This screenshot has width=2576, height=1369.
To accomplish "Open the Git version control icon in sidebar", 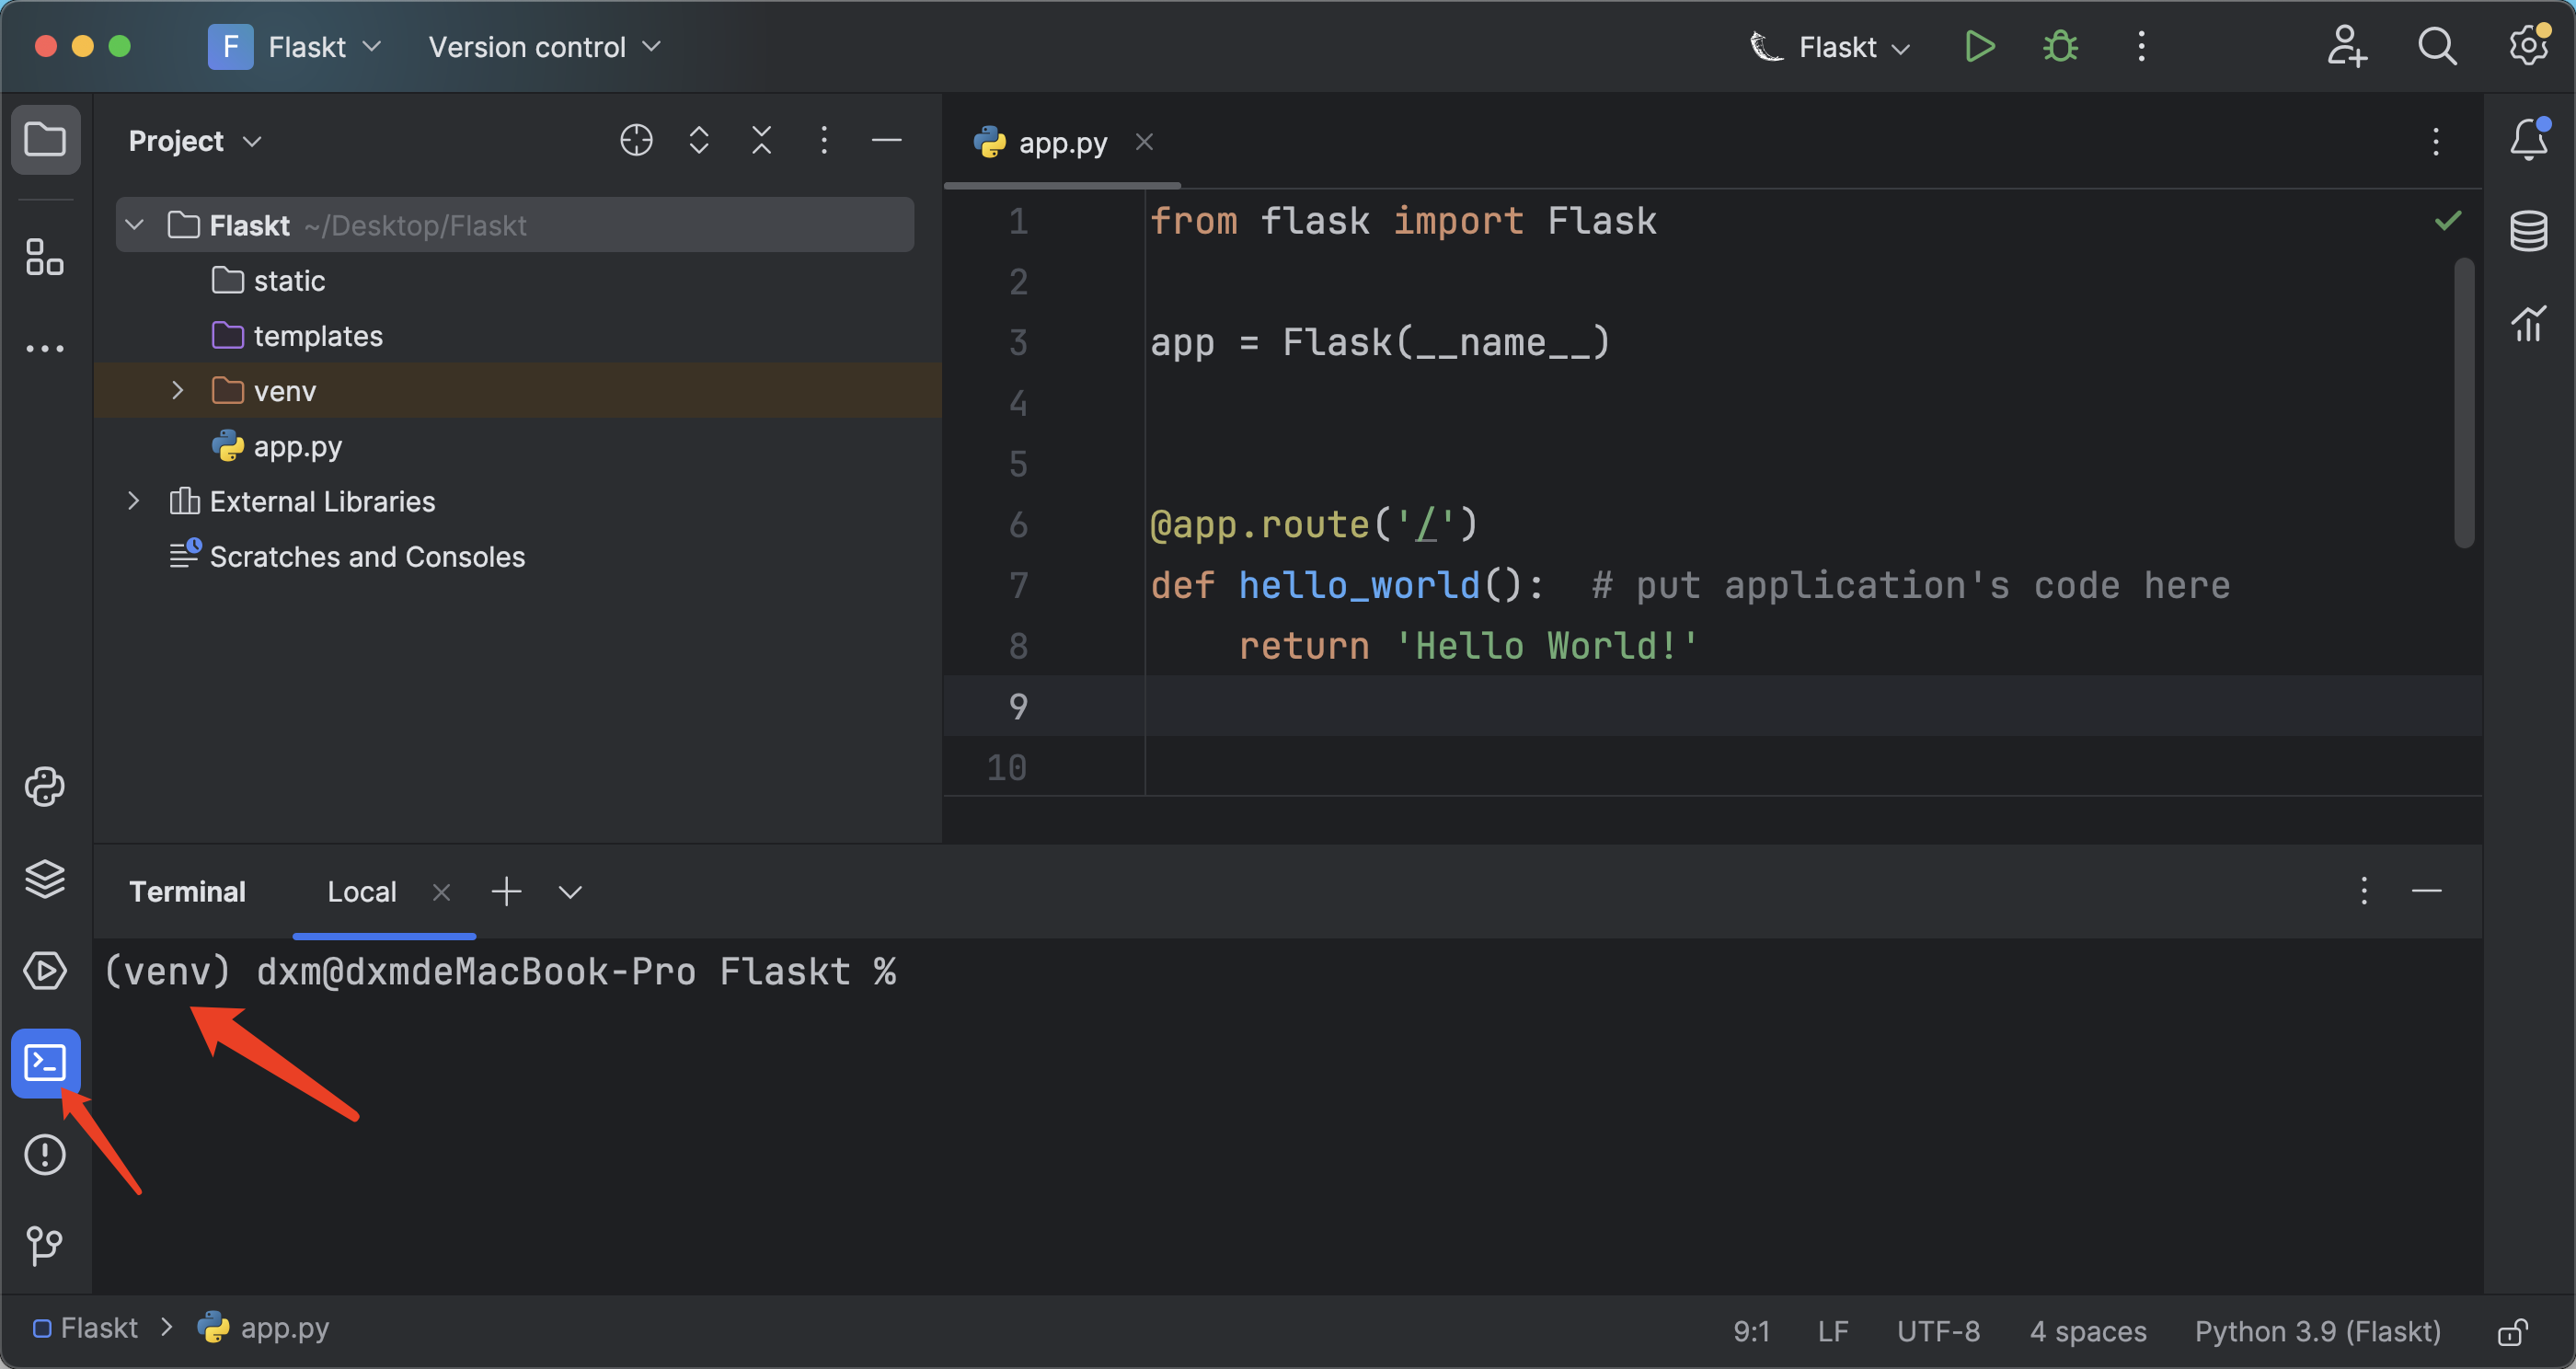I will pyautogui.click(x=45, y=1246).
